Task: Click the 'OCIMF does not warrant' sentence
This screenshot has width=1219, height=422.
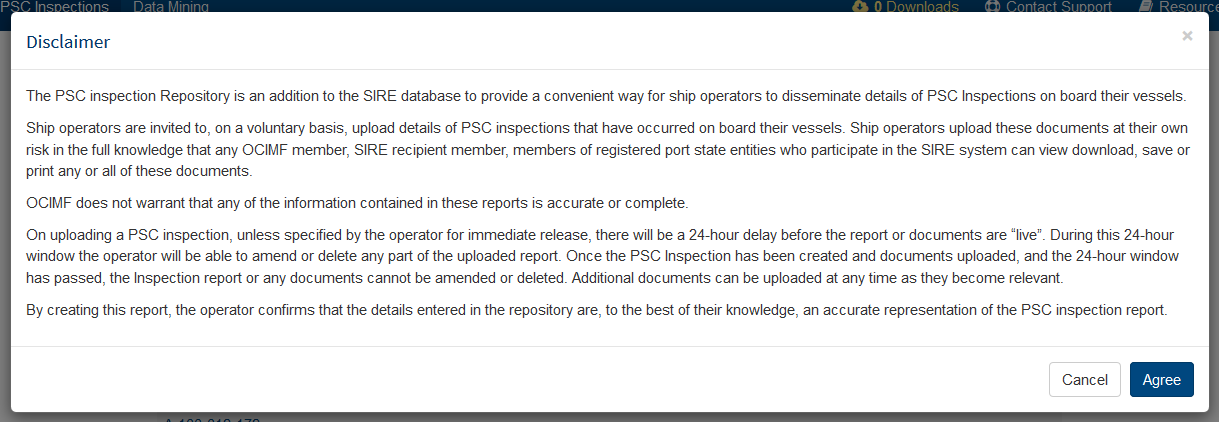Action: pyautogui.click(x=357, y=203)
